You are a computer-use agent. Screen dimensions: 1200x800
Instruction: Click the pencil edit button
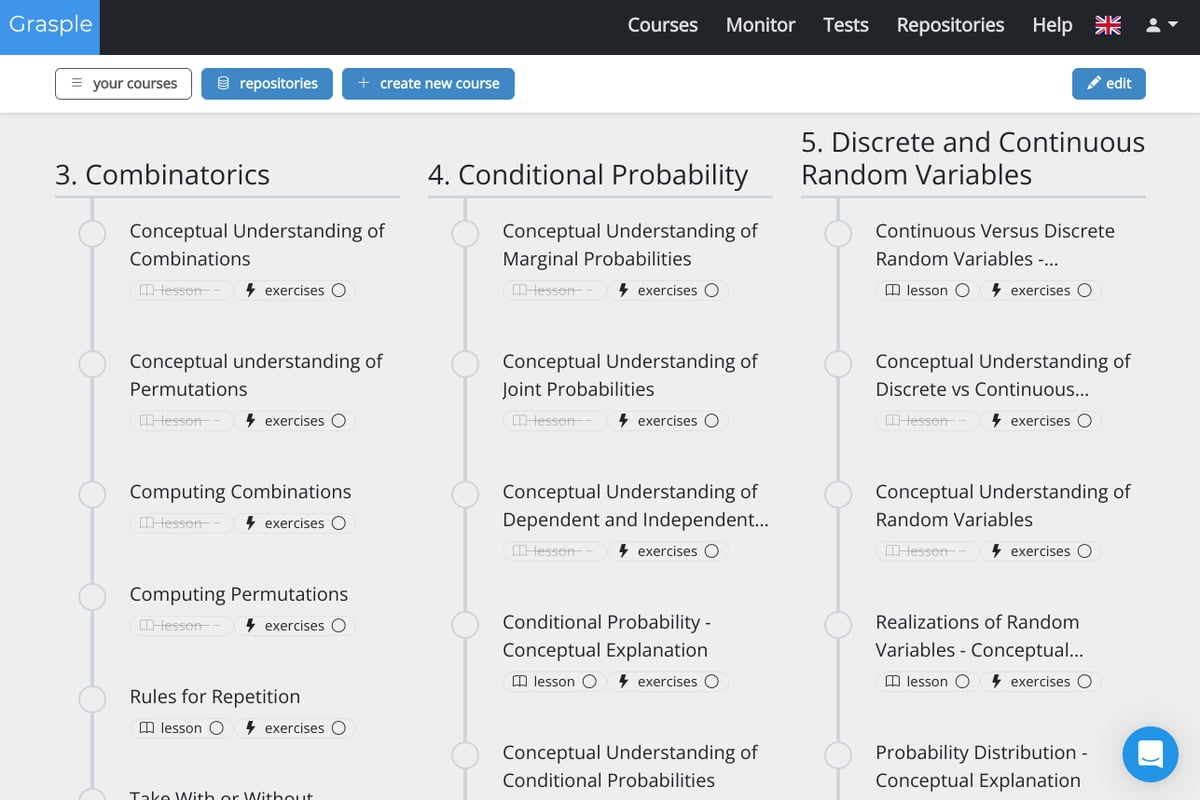[x=1108, y=84]
